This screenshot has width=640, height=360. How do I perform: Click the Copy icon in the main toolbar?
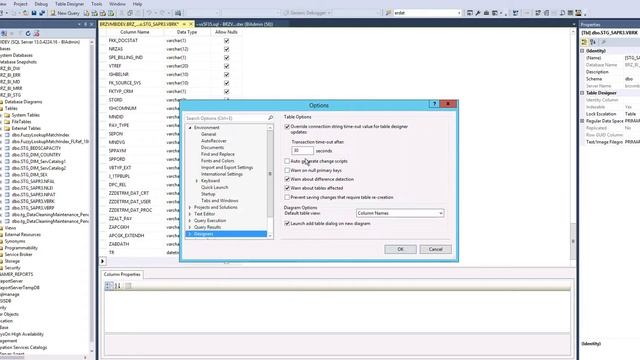tap(130, 13)
